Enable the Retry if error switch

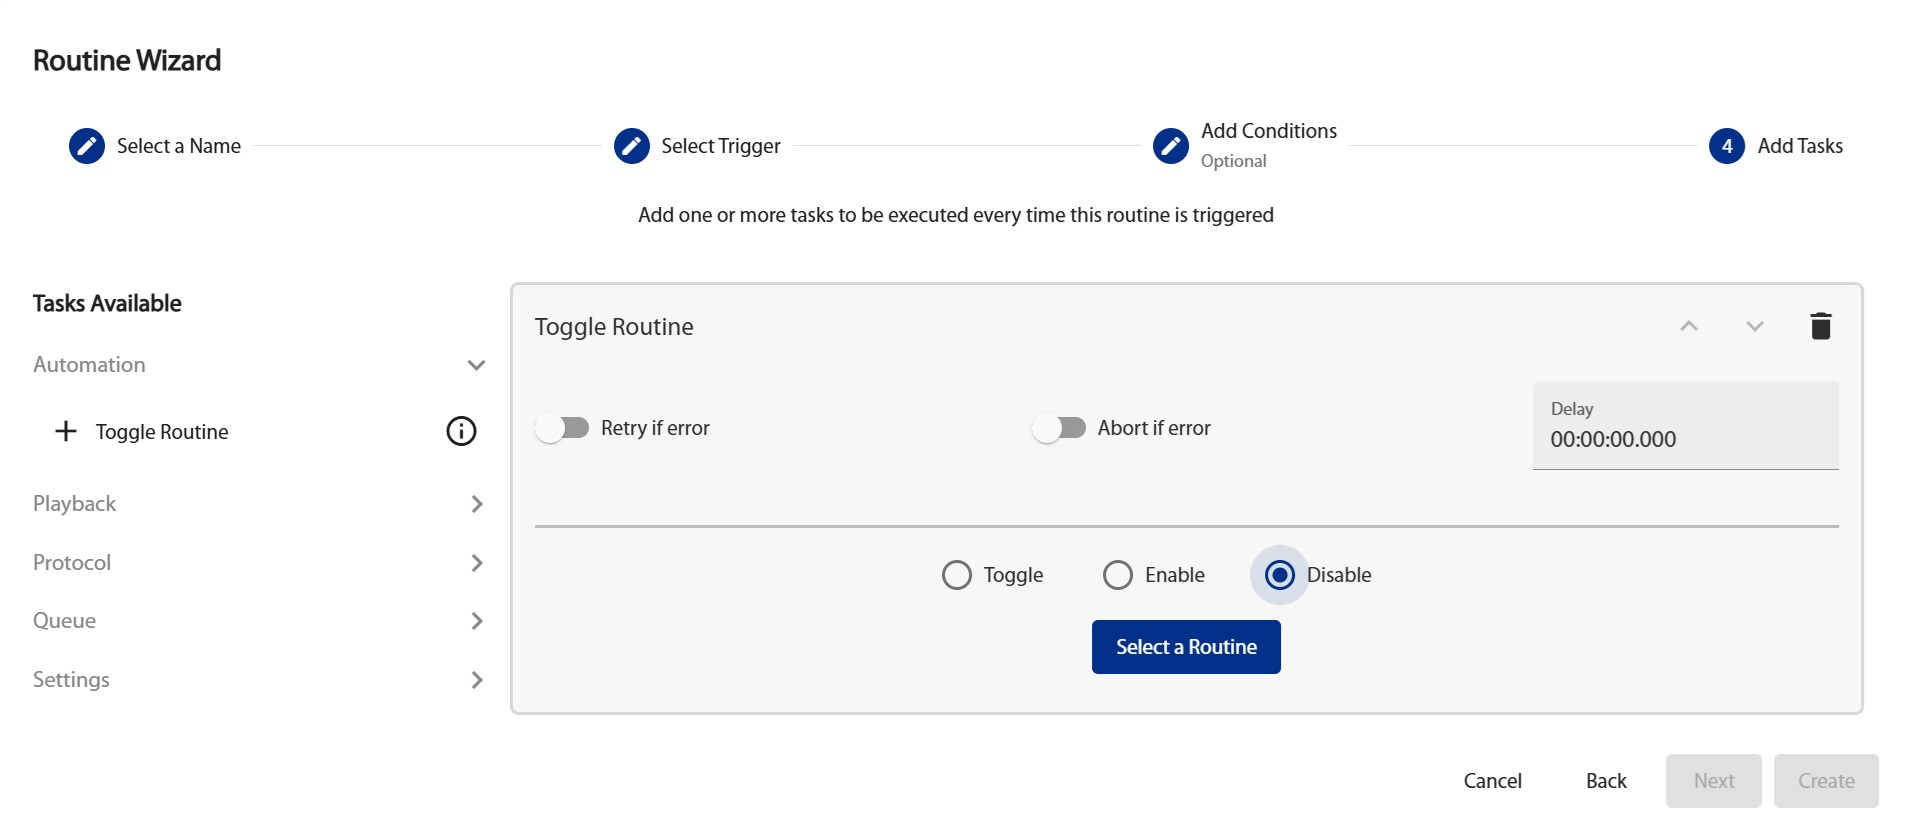pos(562,428)
